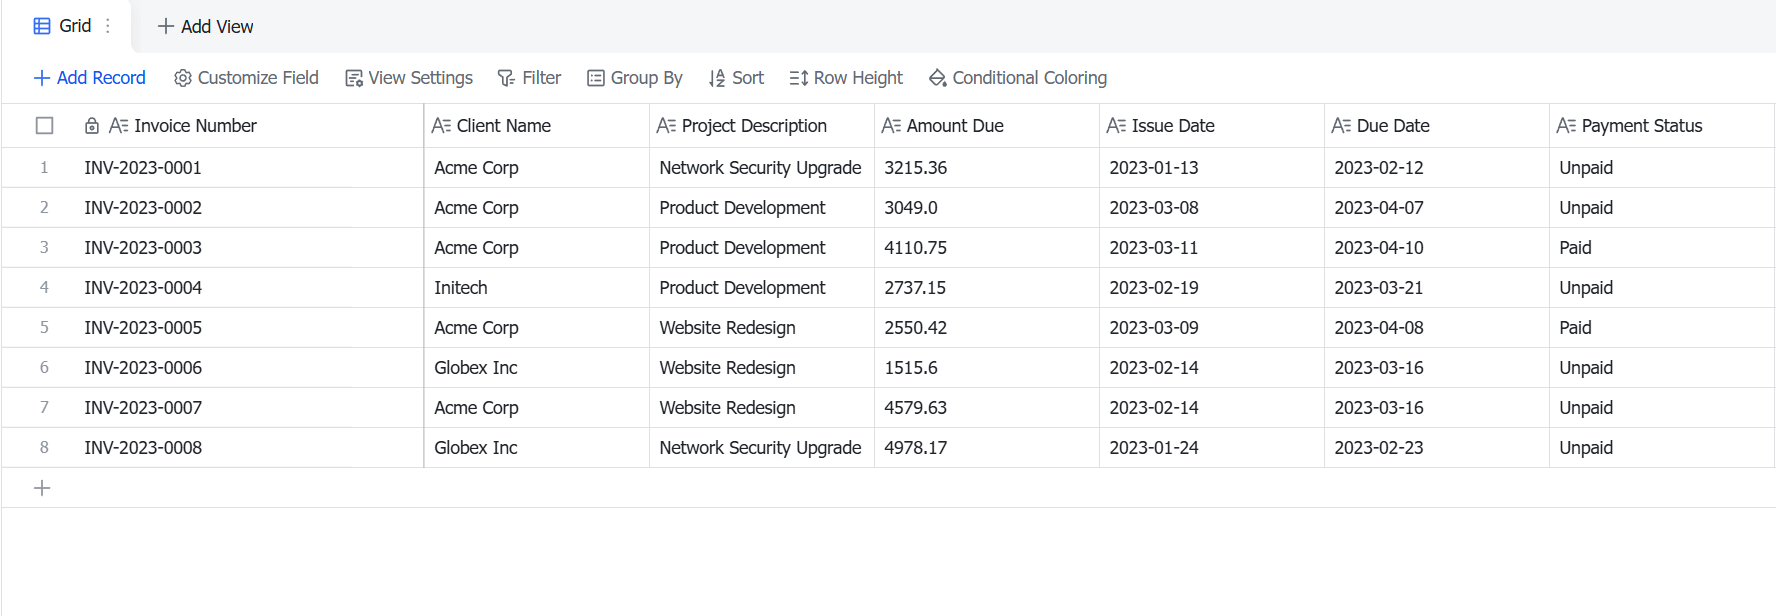Screen dimensions: 1776x616
Task: Select the Project Description column header
Action: point(762,126)
